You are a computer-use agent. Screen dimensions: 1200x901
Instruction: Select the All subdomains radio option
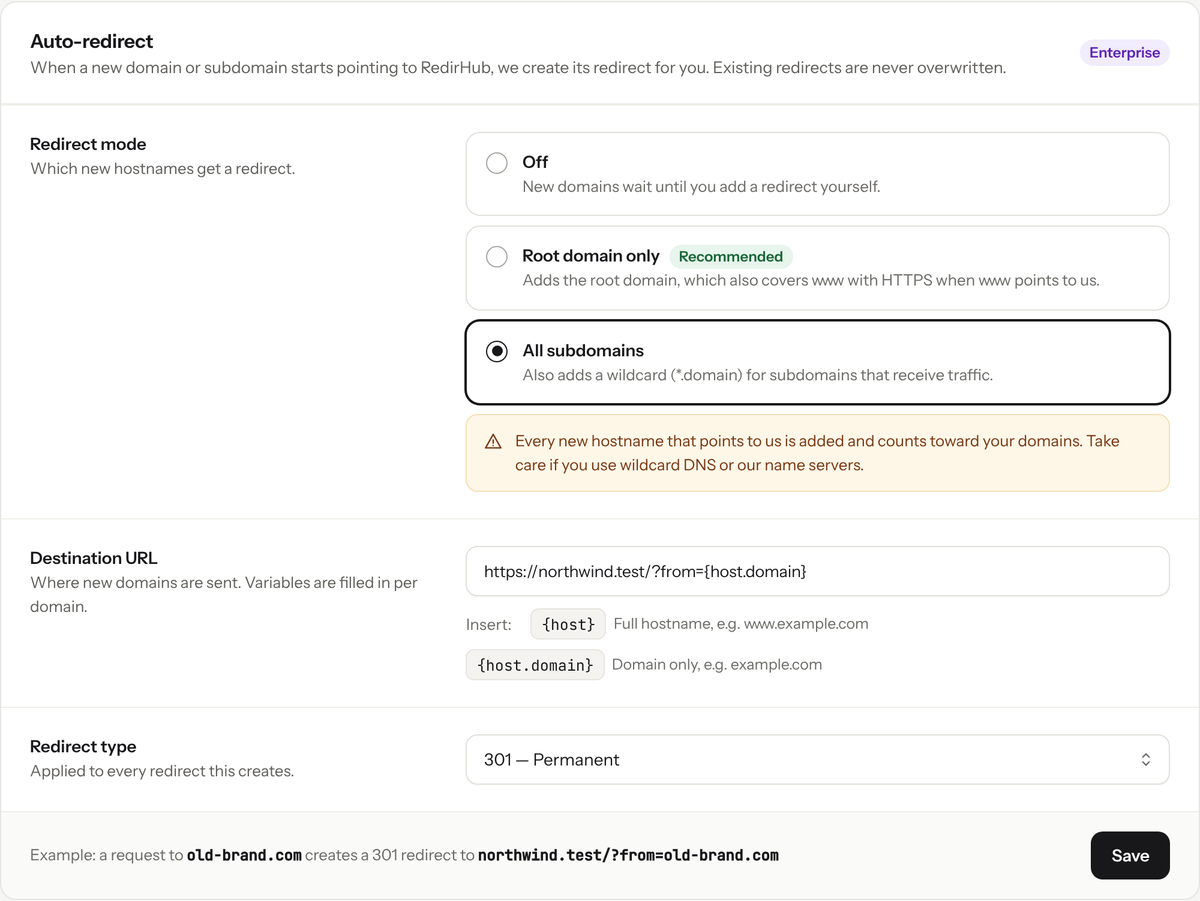[x=497, y=351]
